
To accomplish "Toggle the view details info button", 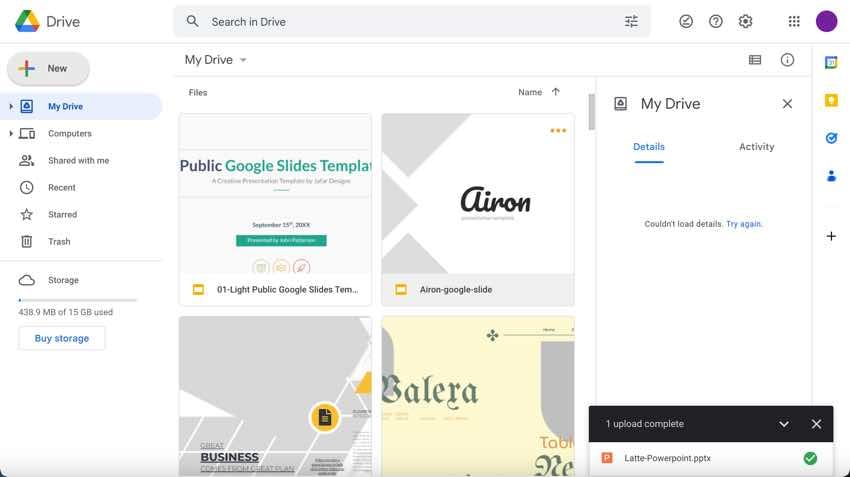I will pos(787,60).
